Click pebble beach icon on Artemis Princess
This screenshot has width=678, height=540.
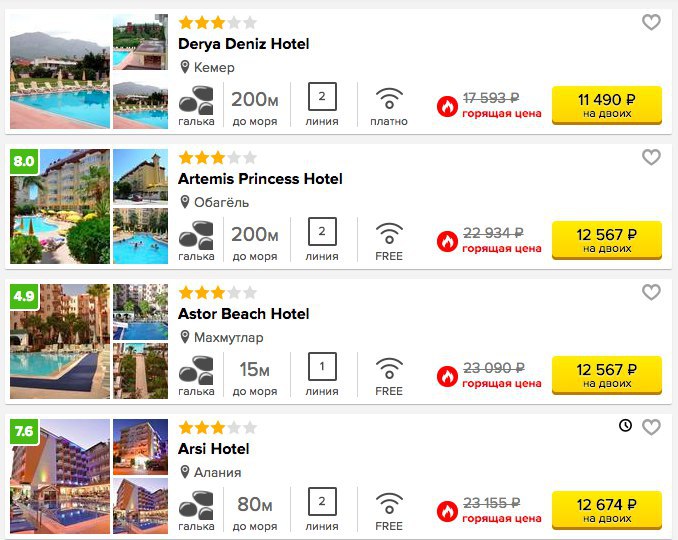pyautogui.click(x=196, y=235)
